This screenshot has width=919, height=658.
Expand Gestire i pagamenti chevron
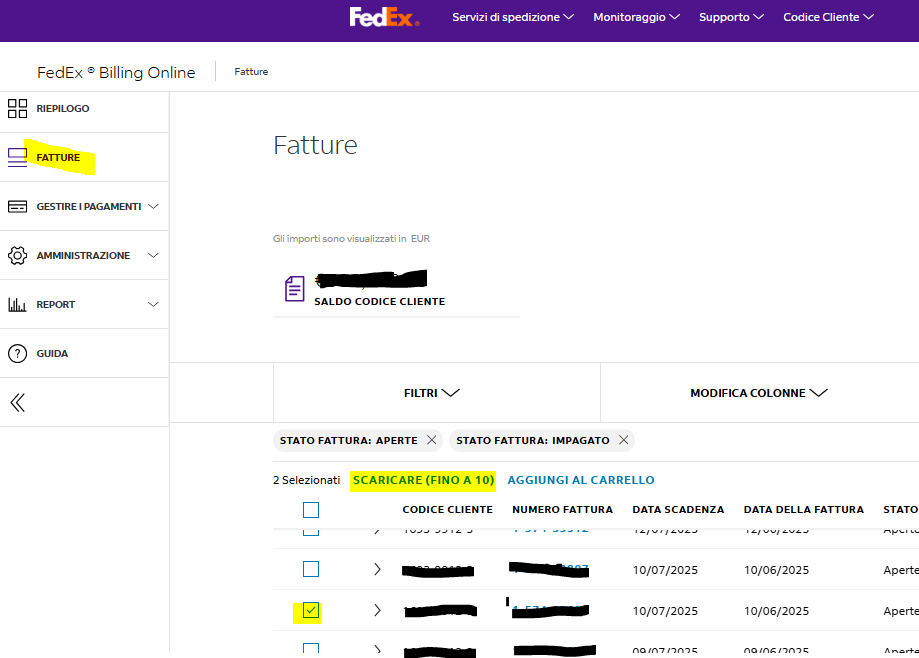[154, 206]
